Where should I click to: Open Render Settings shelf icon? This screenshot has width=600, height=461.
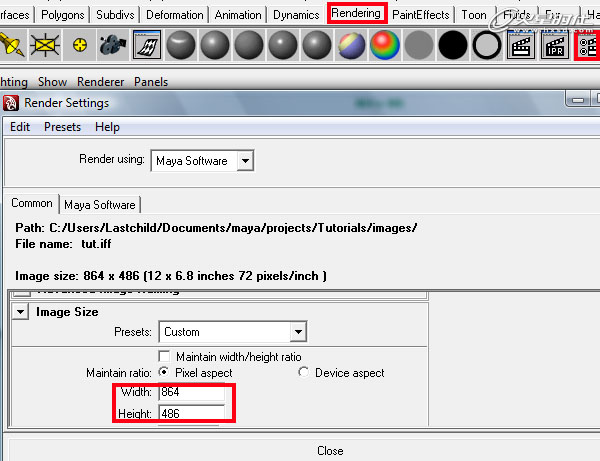(x=588, y=45)
